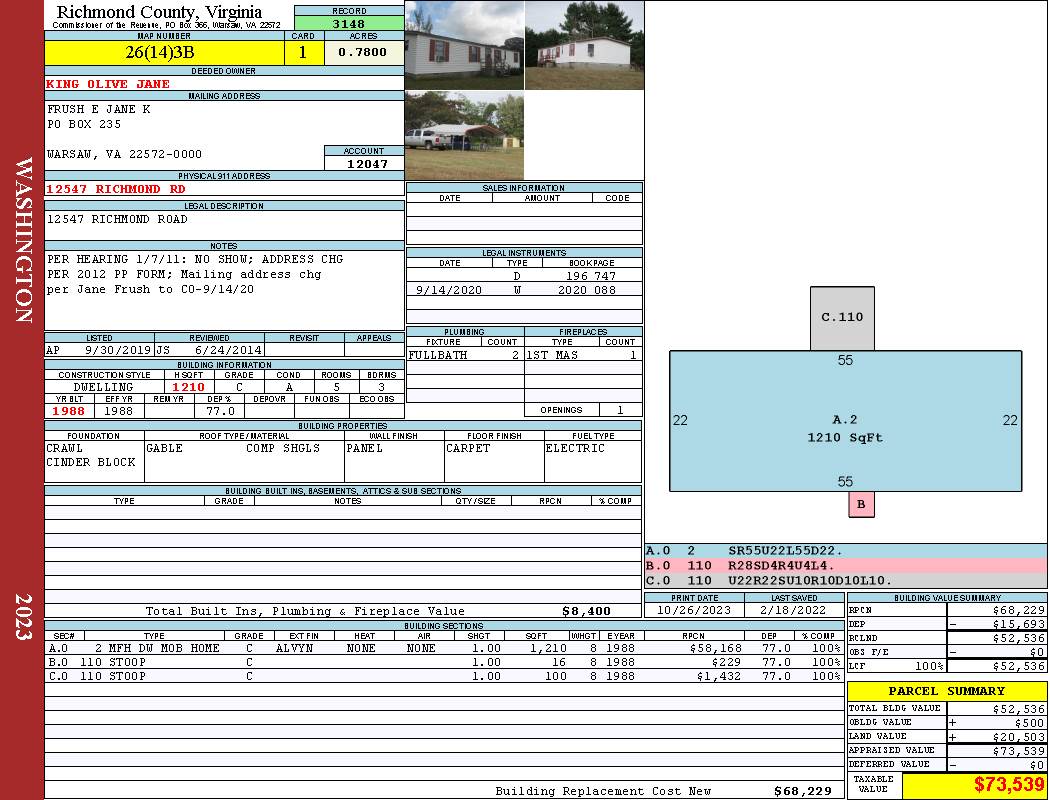
Task: Click mailing name FRUSH E JANE K
Action: pyautogui.click(x=98, y=109)
